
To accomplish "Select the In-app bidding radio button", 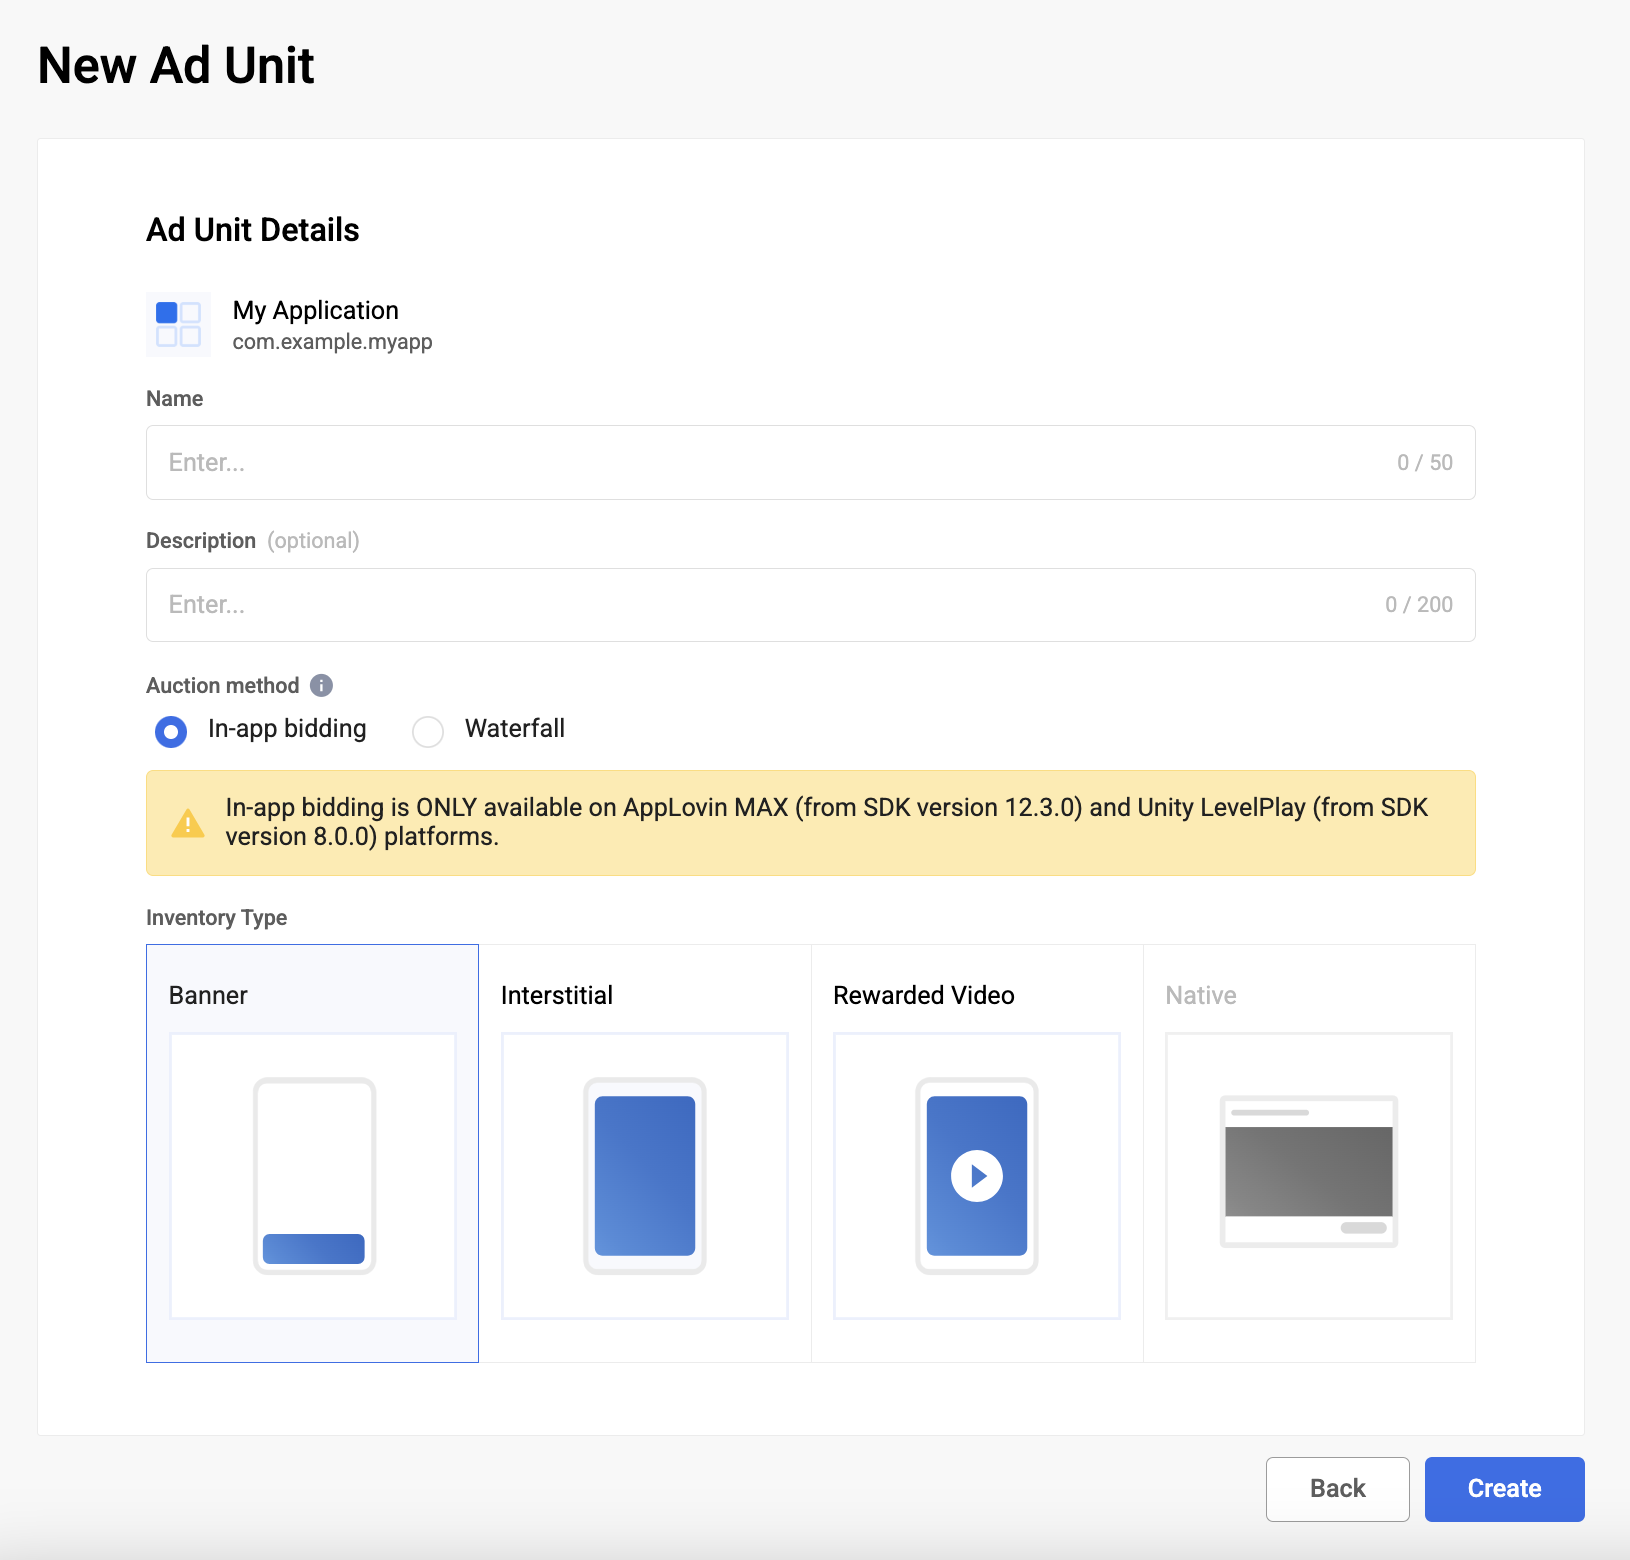I will (171, 731).
